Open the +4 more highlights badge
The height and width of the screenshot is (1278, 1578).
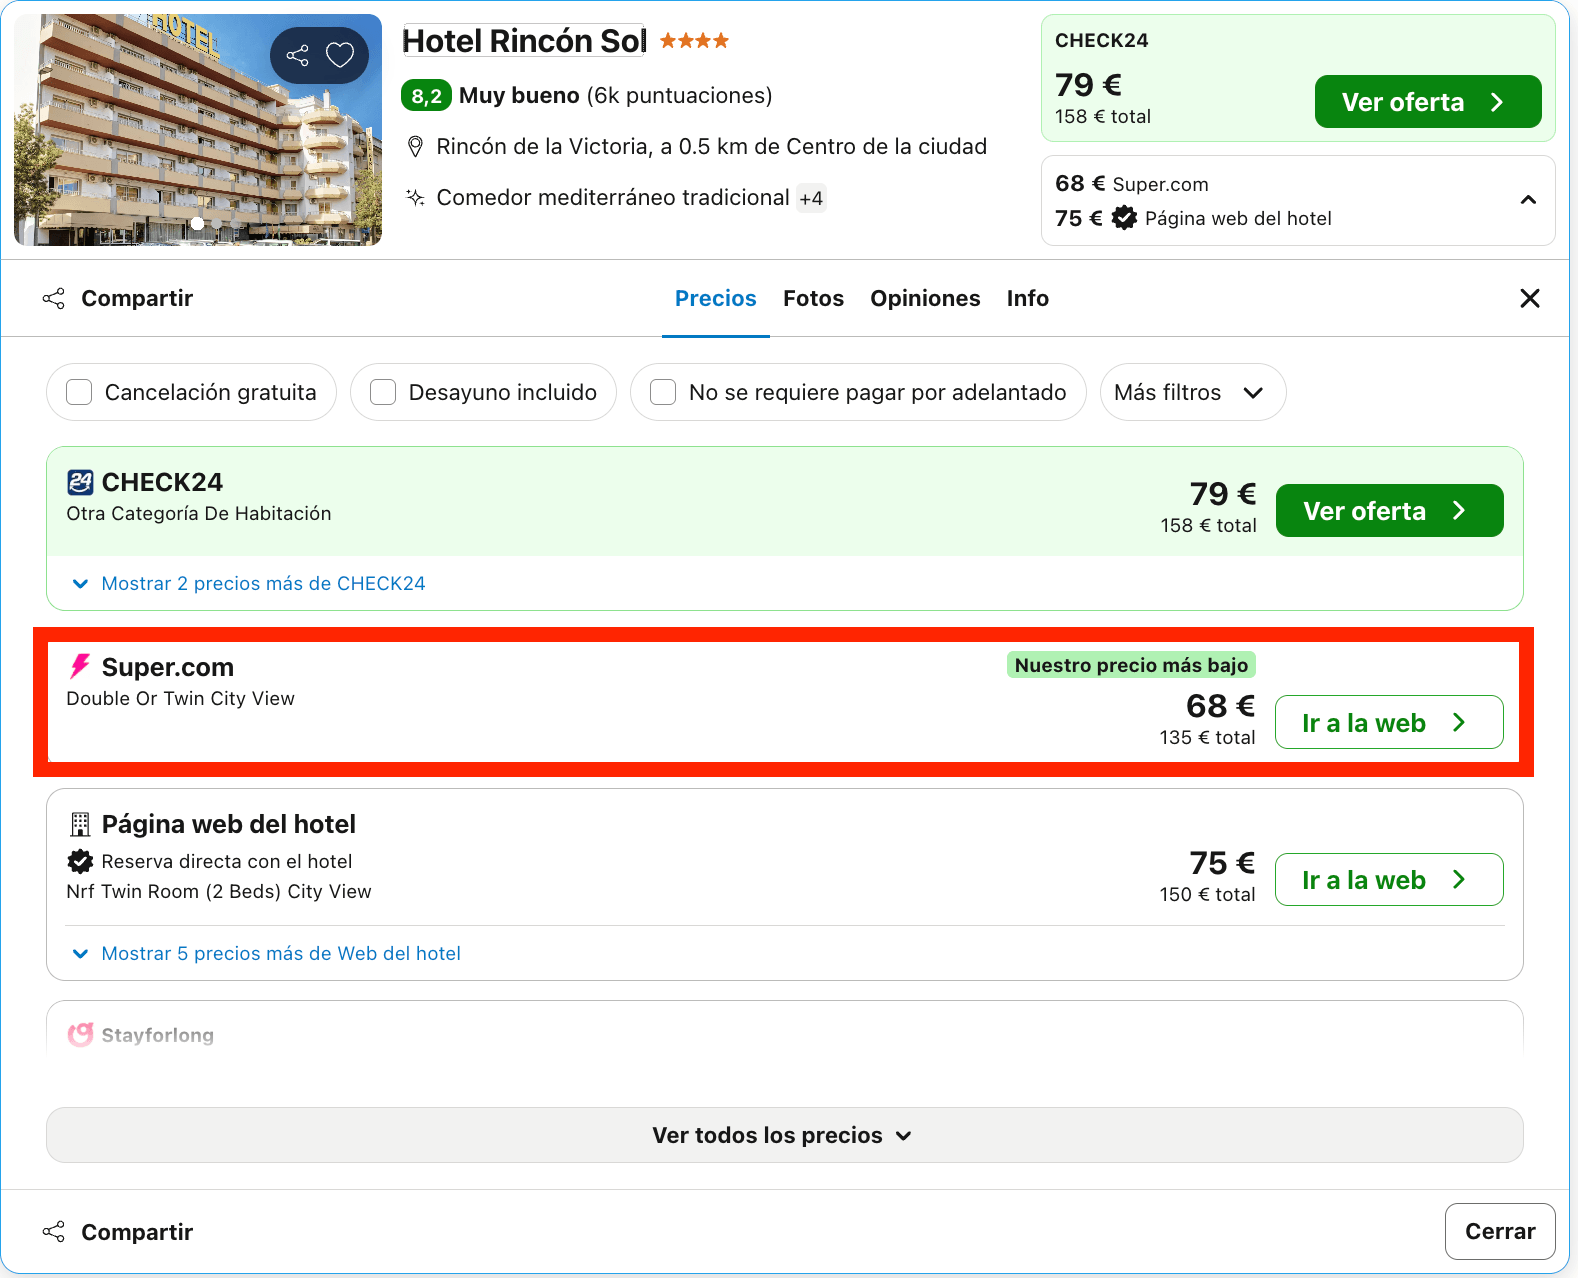811,198
